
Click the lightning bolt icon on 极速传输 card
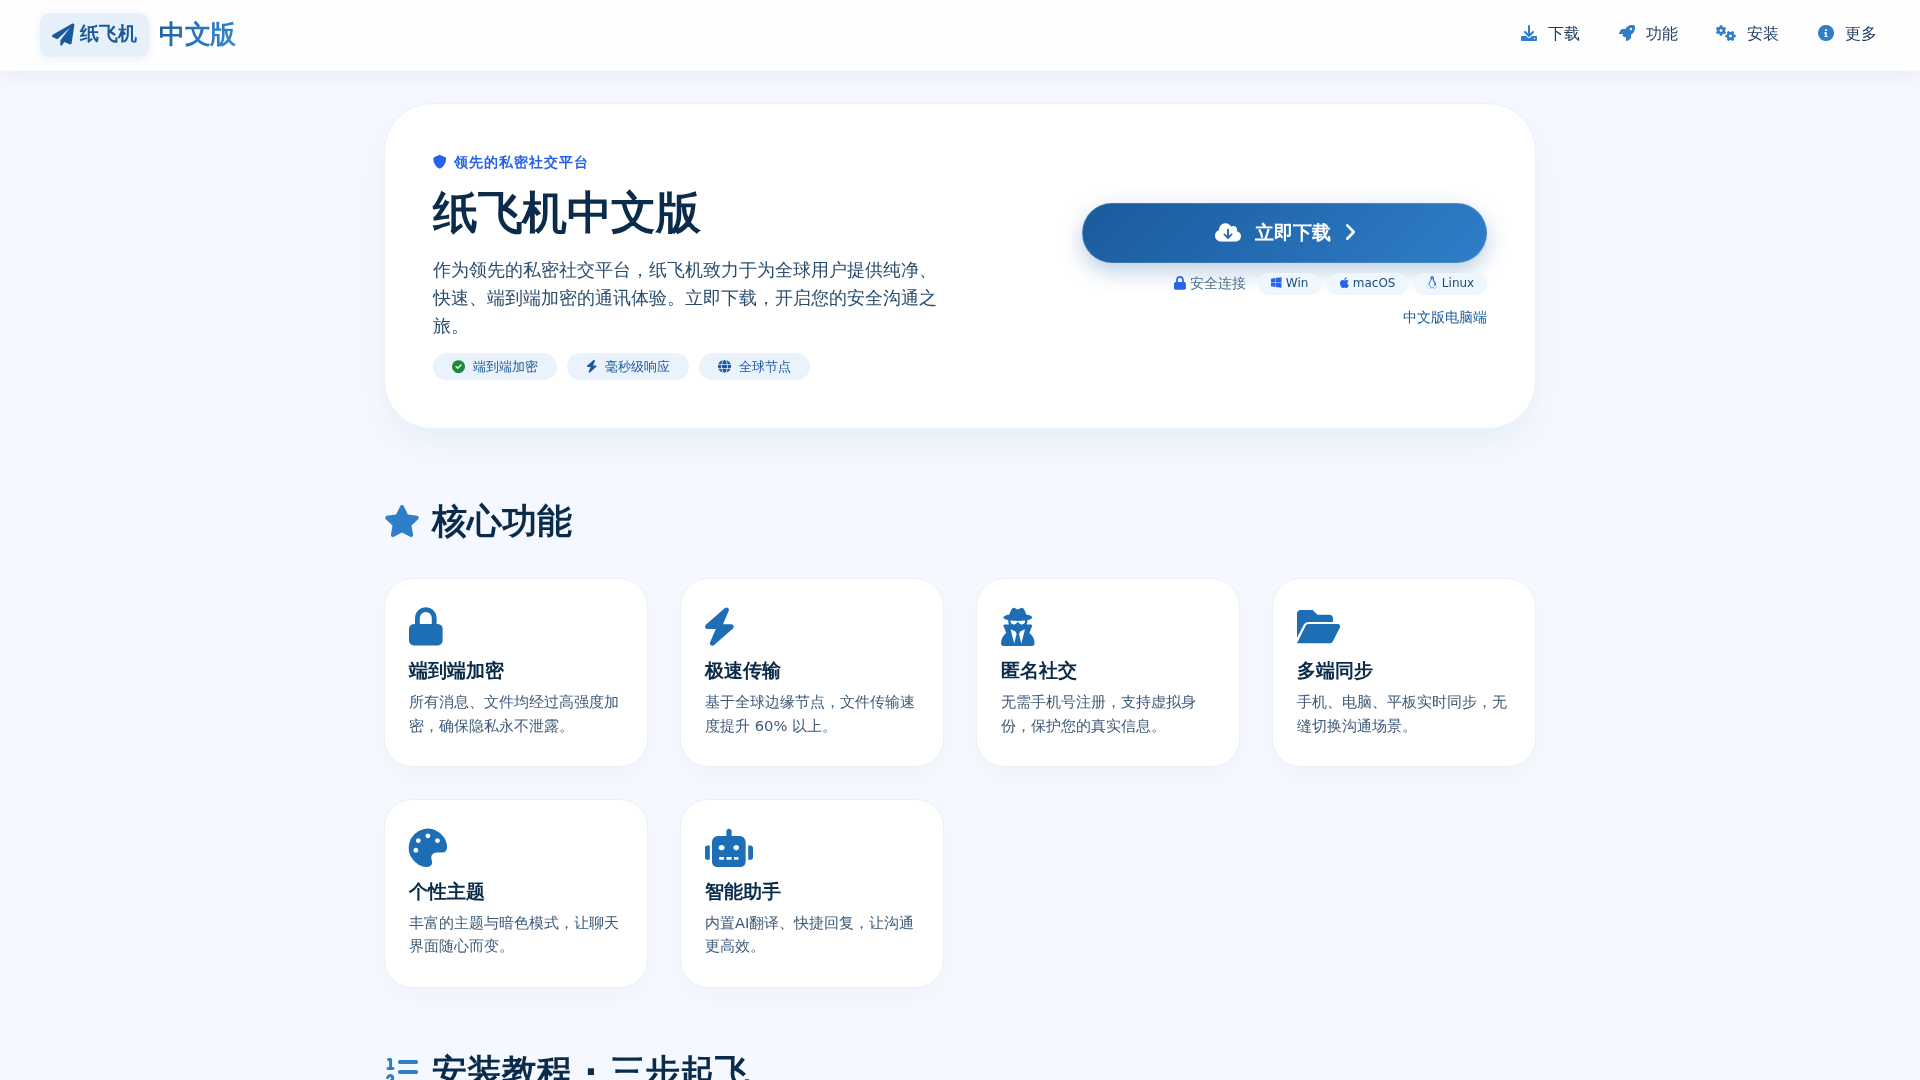click(719, 627)
